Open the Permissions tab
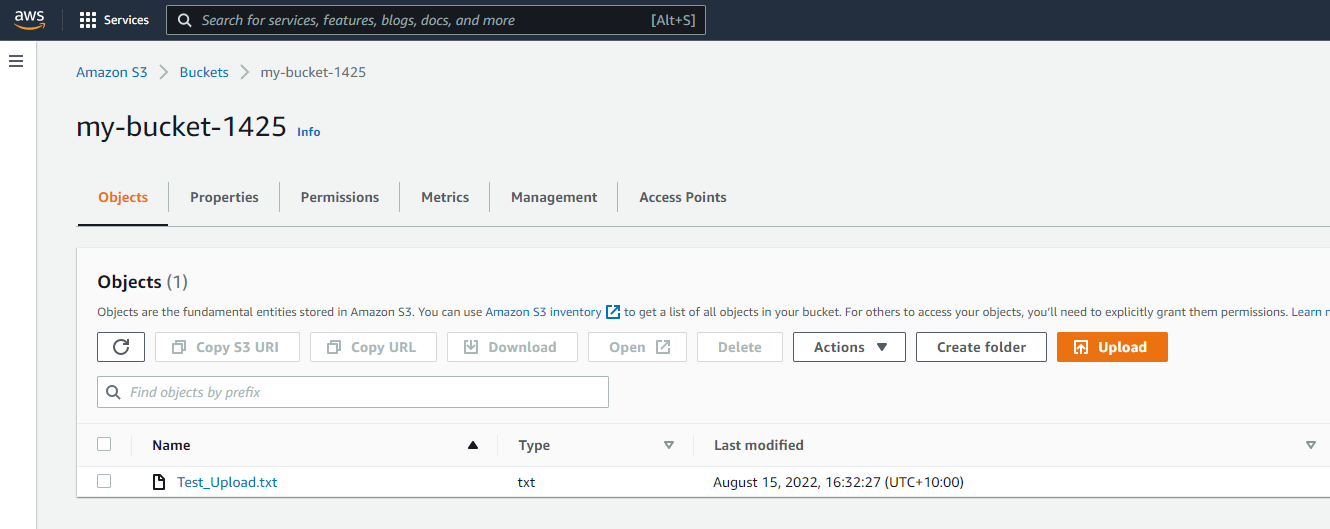Image resolution: width=1330 pixels, height=529 pixels. 340,197
